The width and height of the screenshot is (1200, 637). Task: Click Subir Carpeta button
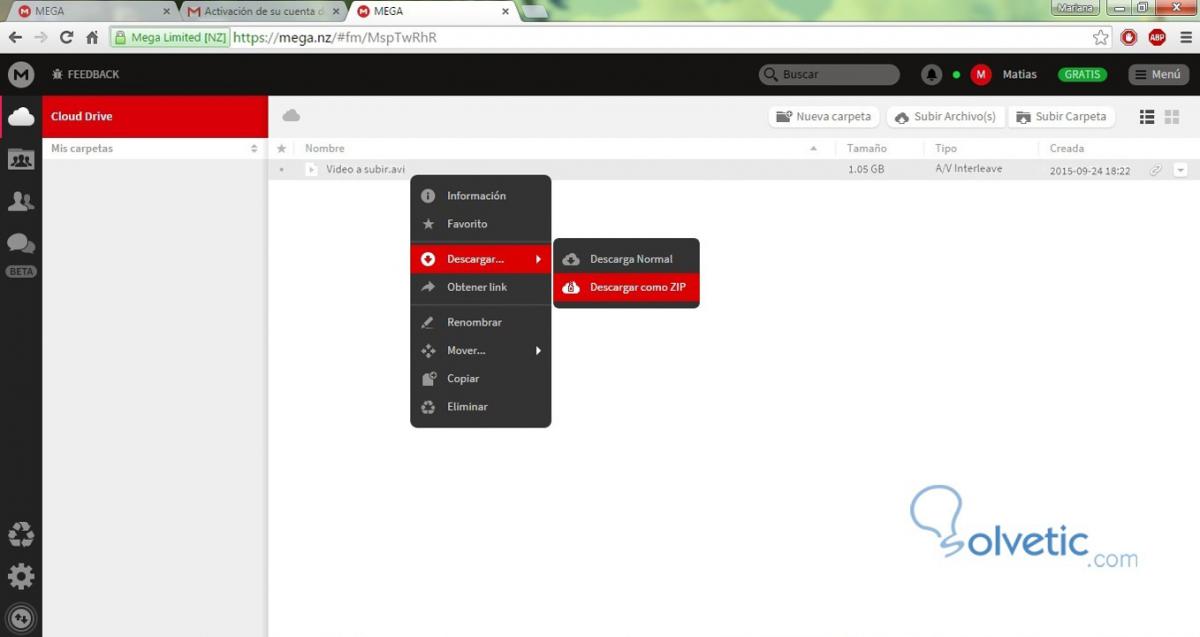point(1061,117)
